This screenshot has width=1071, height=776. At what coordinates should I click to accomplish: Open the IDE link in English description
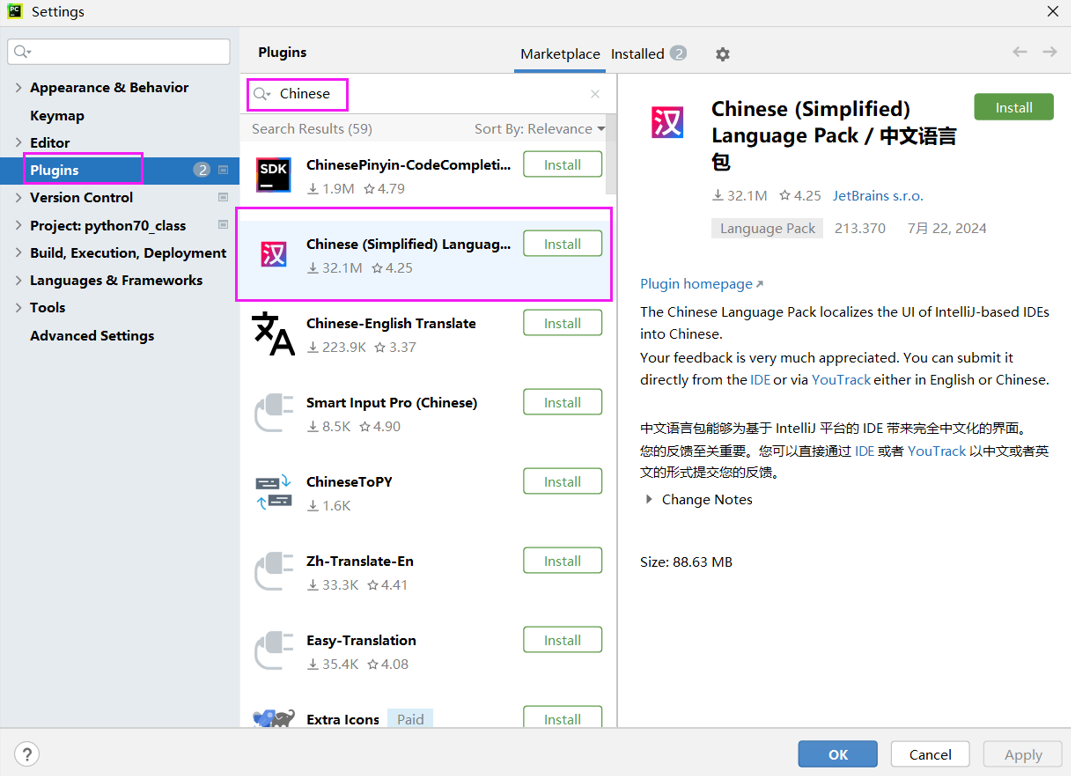pos(760,380)
